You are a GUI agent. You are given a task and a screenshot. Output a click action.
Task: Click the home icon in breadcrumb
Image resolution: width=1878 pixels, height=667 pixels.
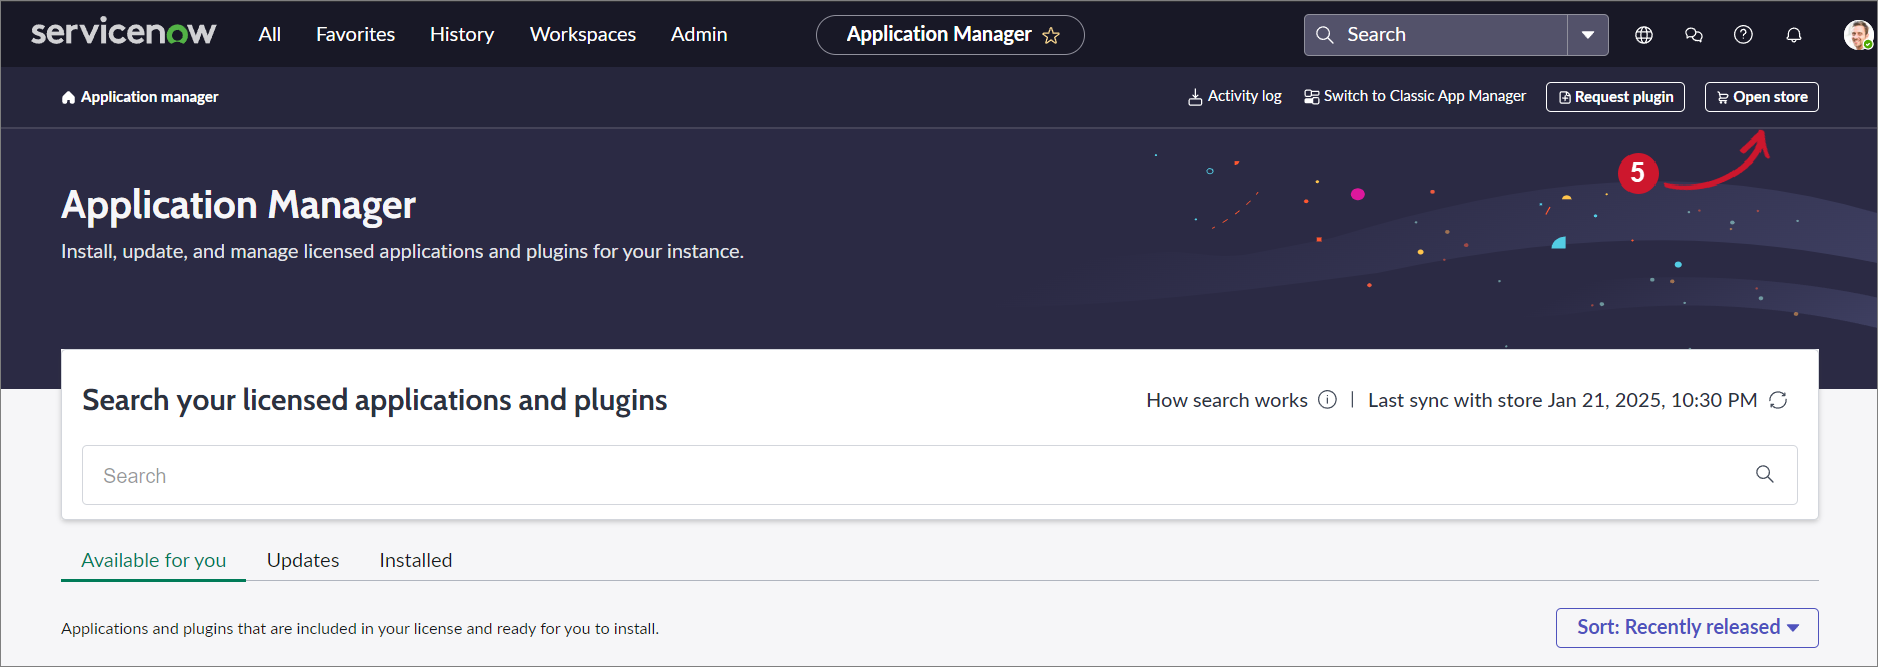(x=68, y=97)
